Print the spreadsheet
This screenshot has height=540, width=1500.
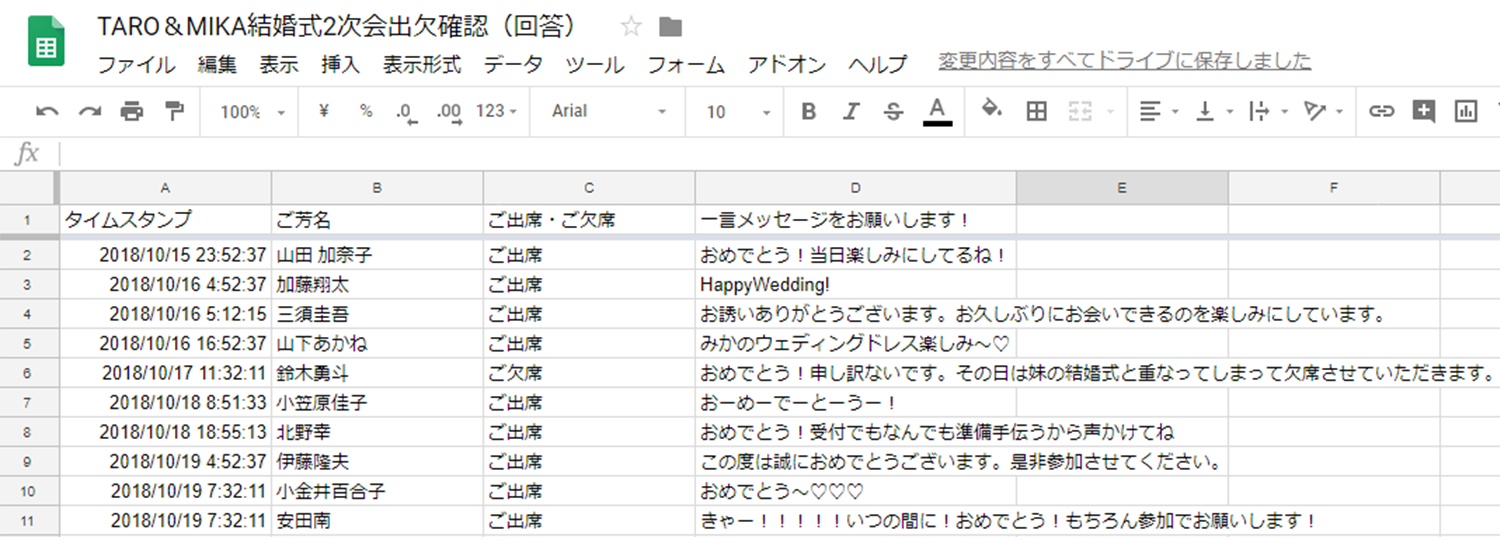point(132,111)
